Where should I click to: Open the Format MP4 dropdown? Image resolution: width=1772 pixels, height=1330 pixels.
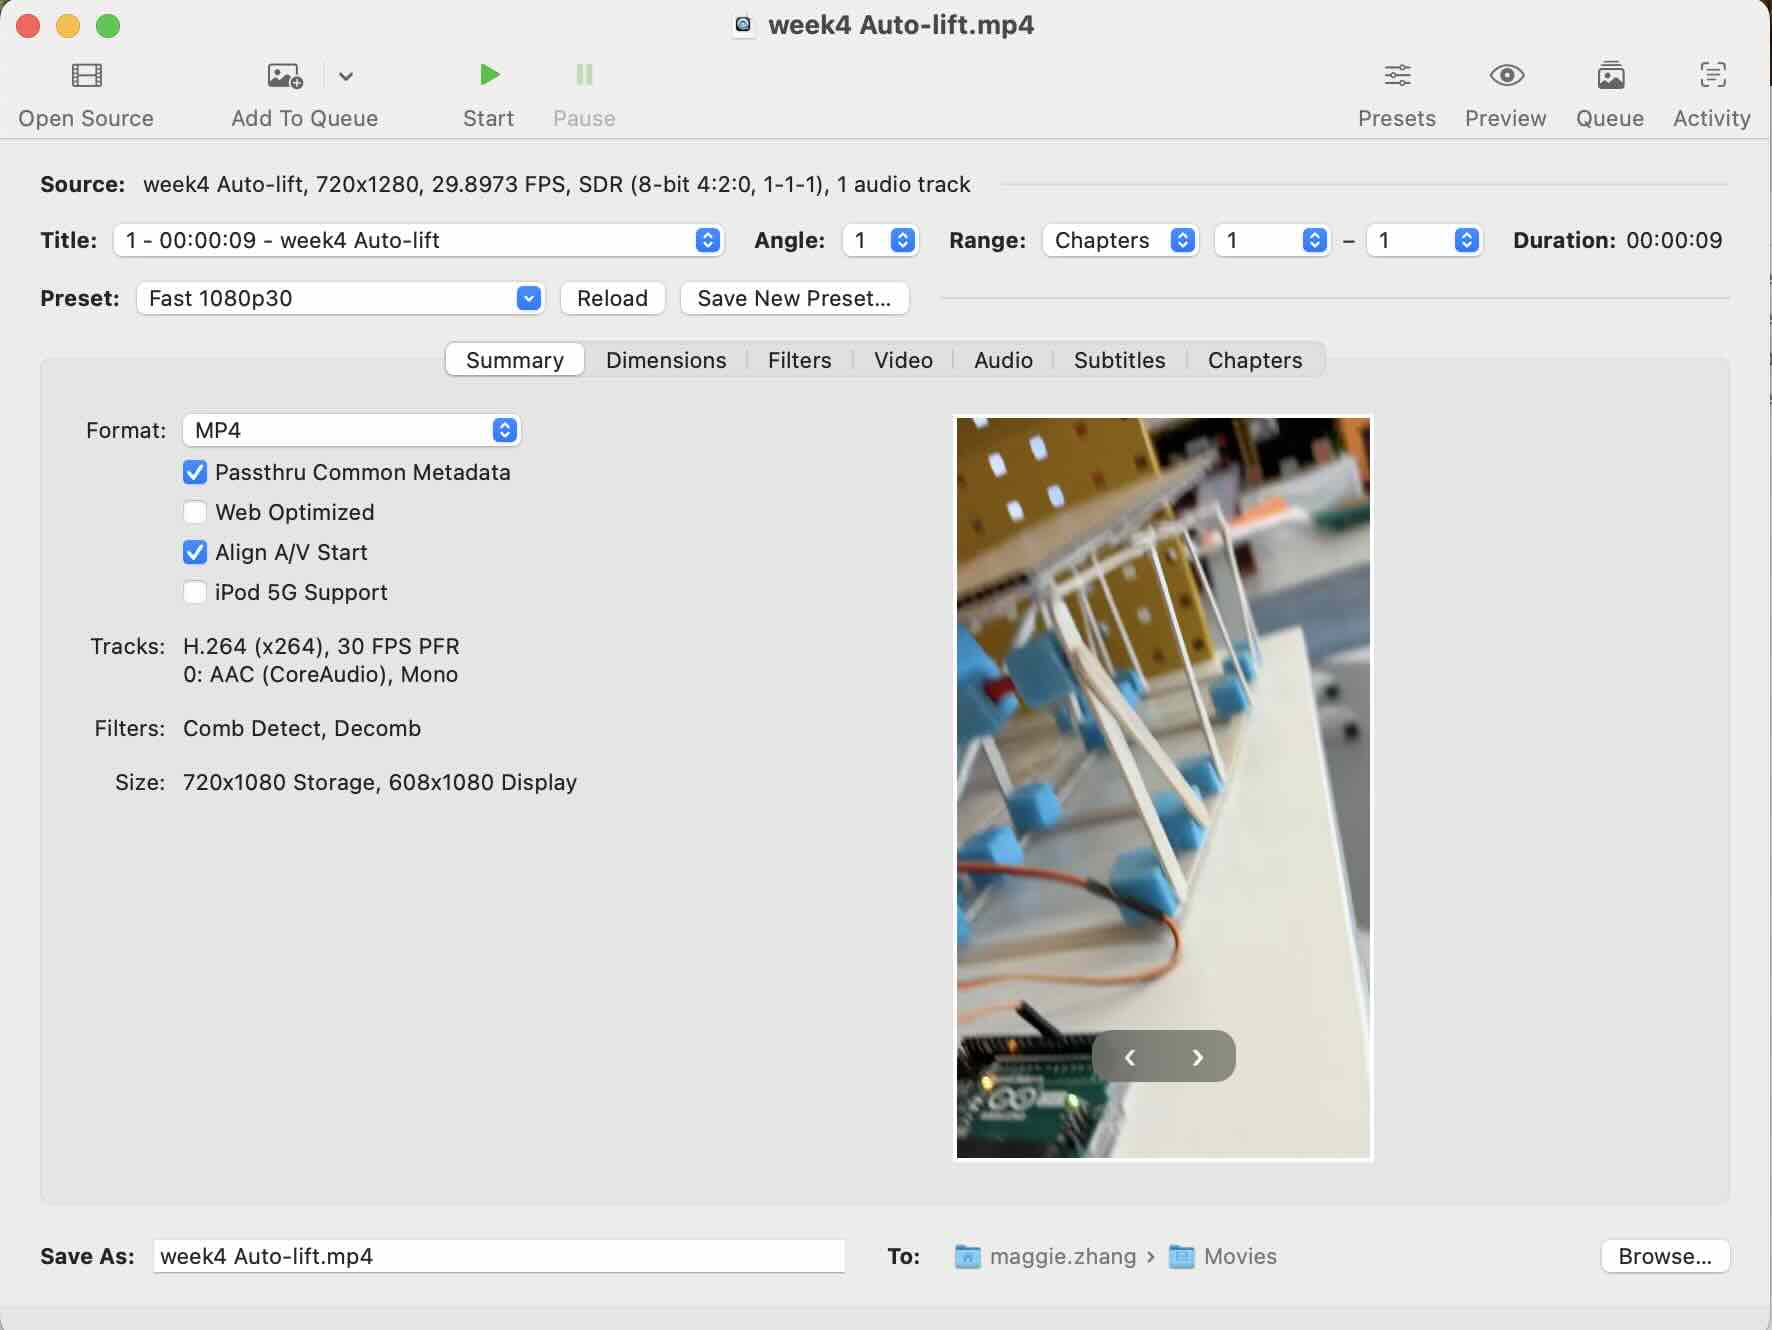pos(351,430)
